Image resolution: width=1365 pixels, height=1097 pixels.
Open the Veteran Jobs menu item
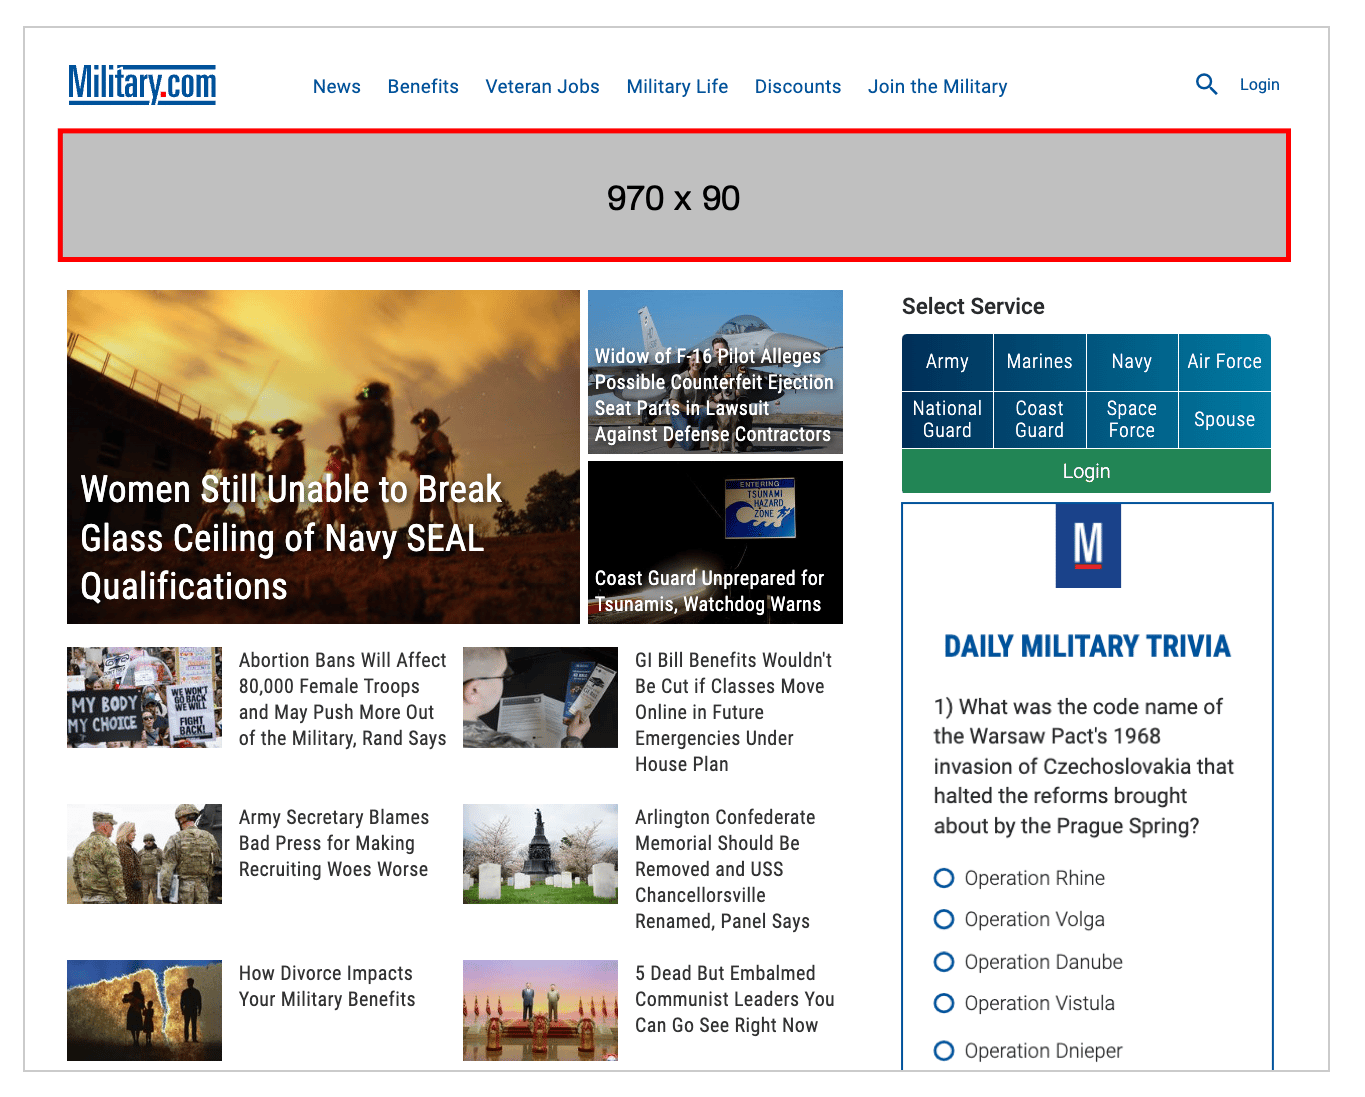click(x=542, y=87)
